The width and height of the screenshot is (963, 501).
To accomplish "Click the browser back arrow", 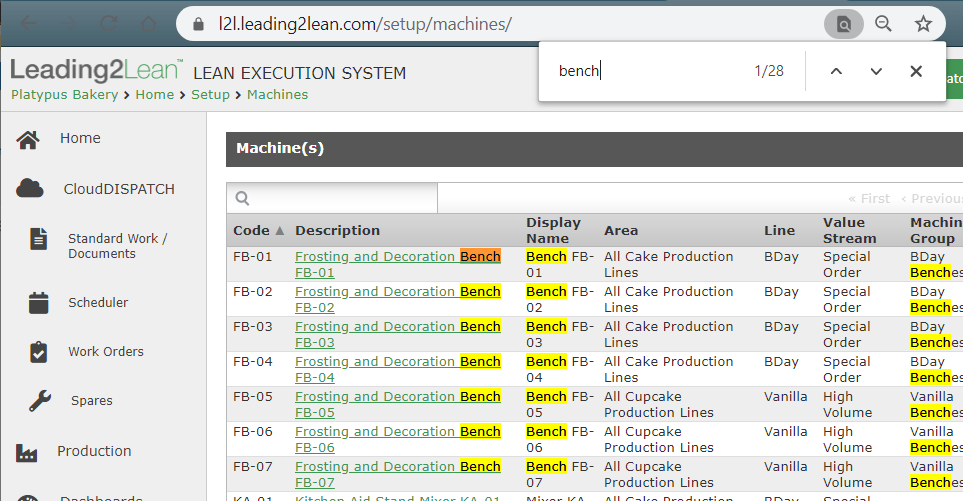I will click(x=29, y=24).
